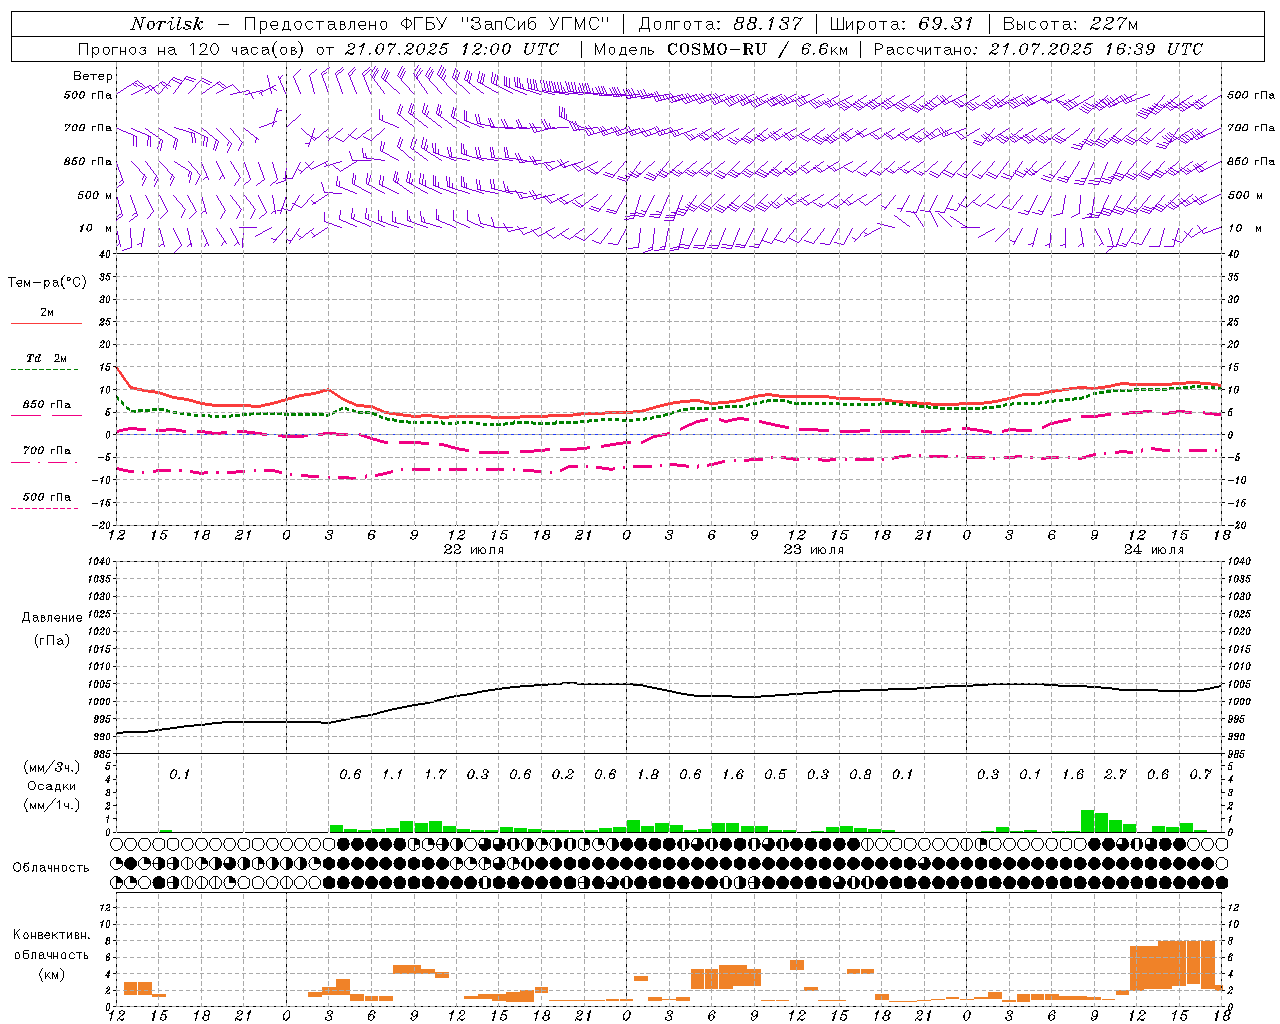Click the Td 2м legend entry

pyautogui.click(x=47, y=358)
